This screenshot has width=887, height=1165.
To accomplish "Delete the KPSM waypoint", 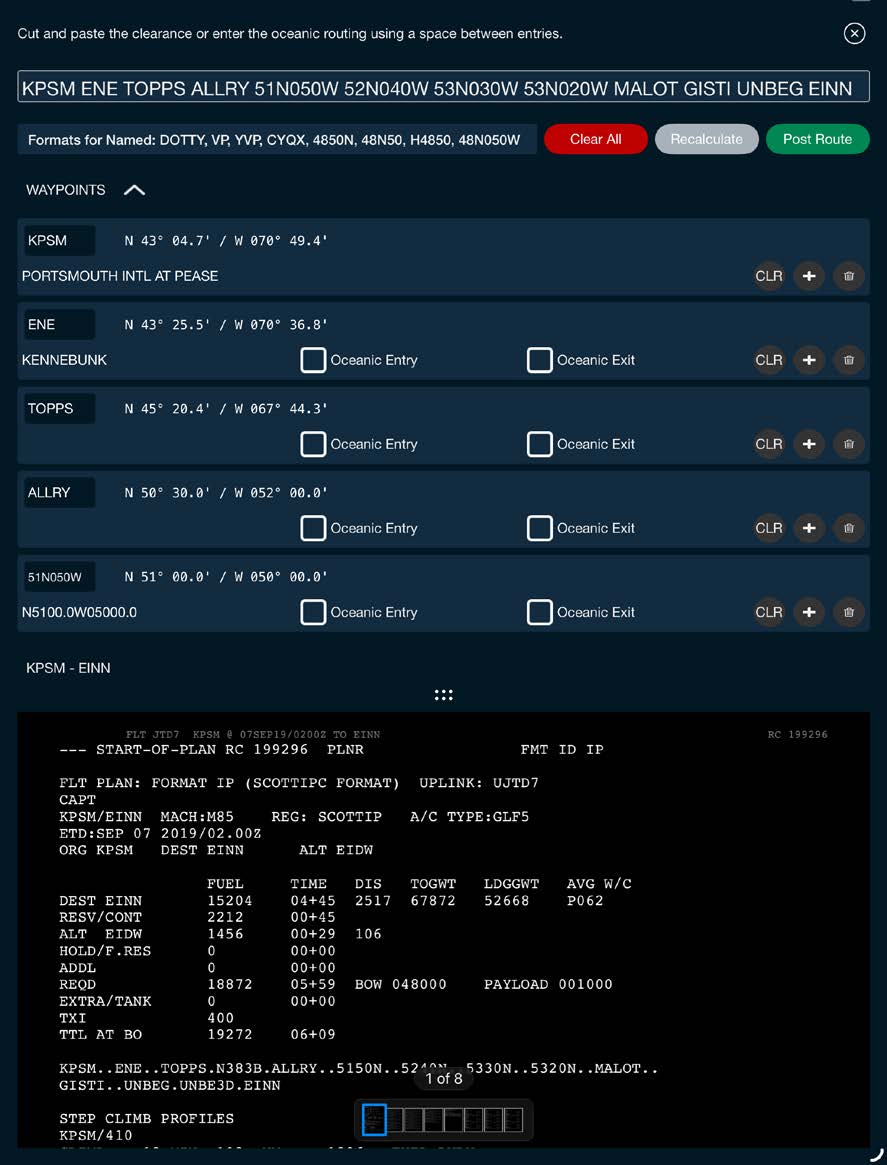I will click(848, 276).
